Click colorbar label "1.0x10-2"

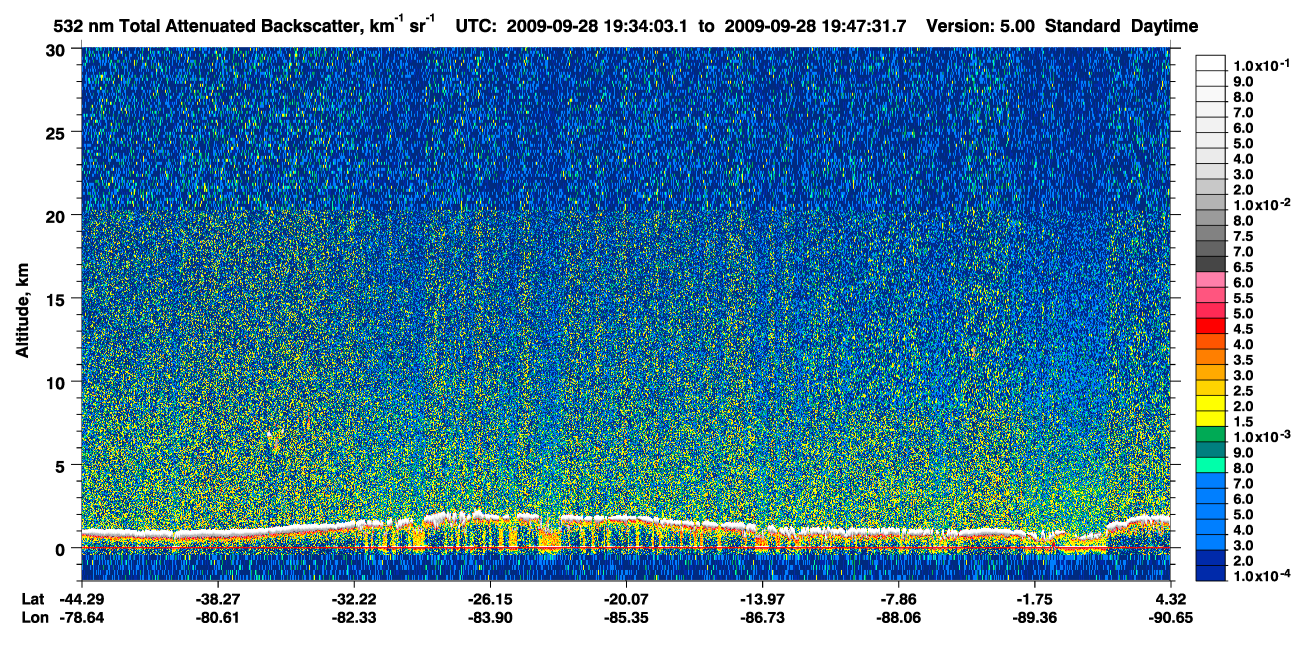coord(1261,204)
